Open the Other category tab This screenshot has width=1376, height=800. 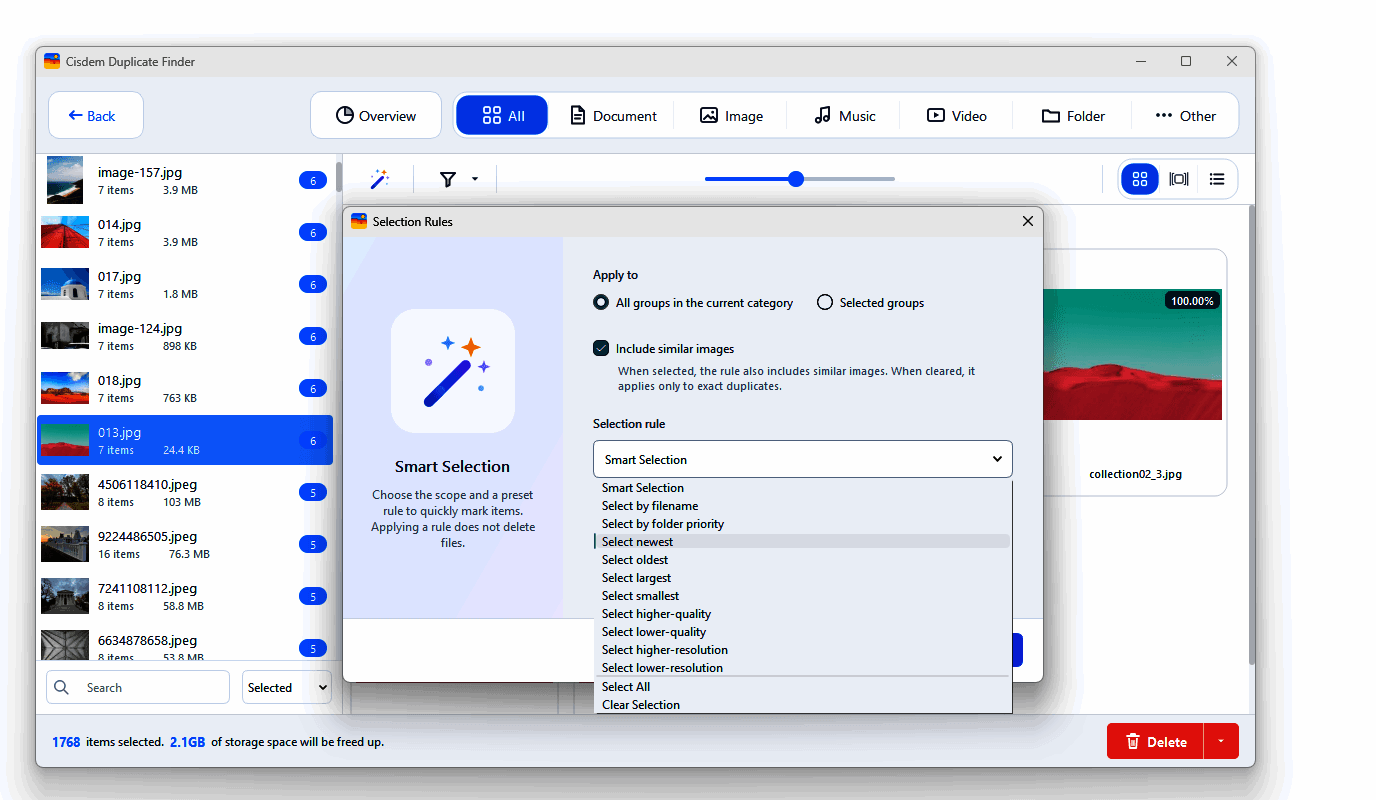pos(1185,116)
